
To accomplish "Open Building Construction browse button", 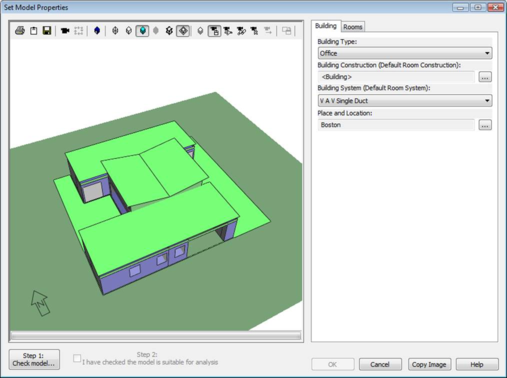I will coord(485,77).
